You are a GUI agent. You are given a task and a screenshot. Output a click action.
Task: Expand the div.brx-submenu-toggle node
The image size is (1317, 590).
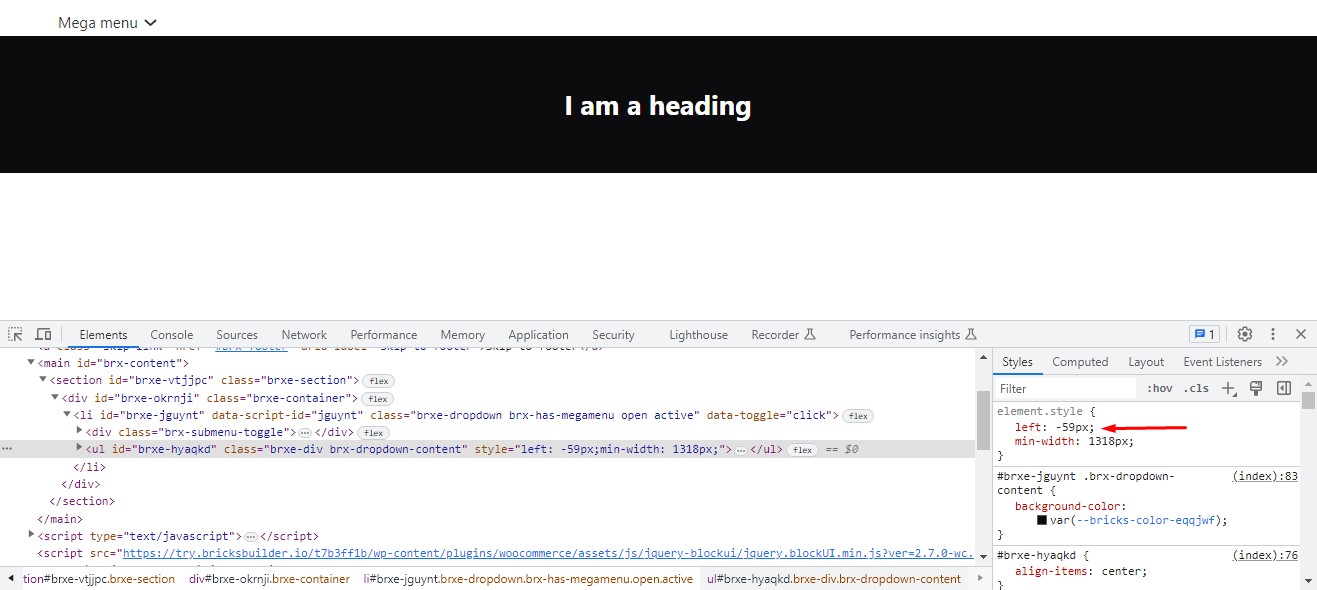80,432
